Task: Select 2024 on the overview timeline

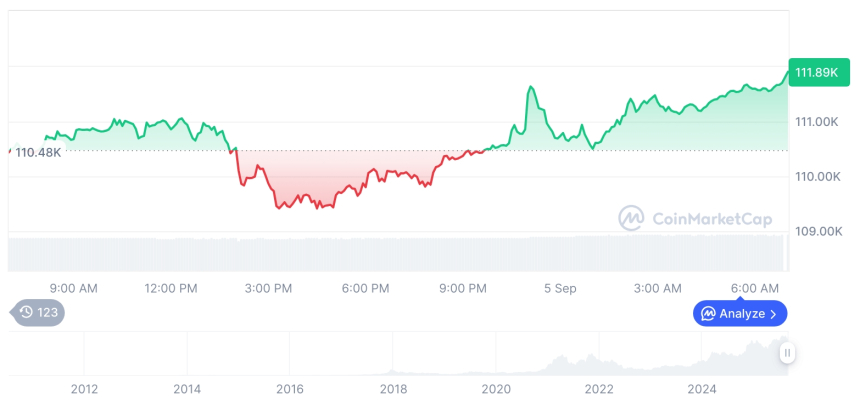Action: tap(702, 388)
